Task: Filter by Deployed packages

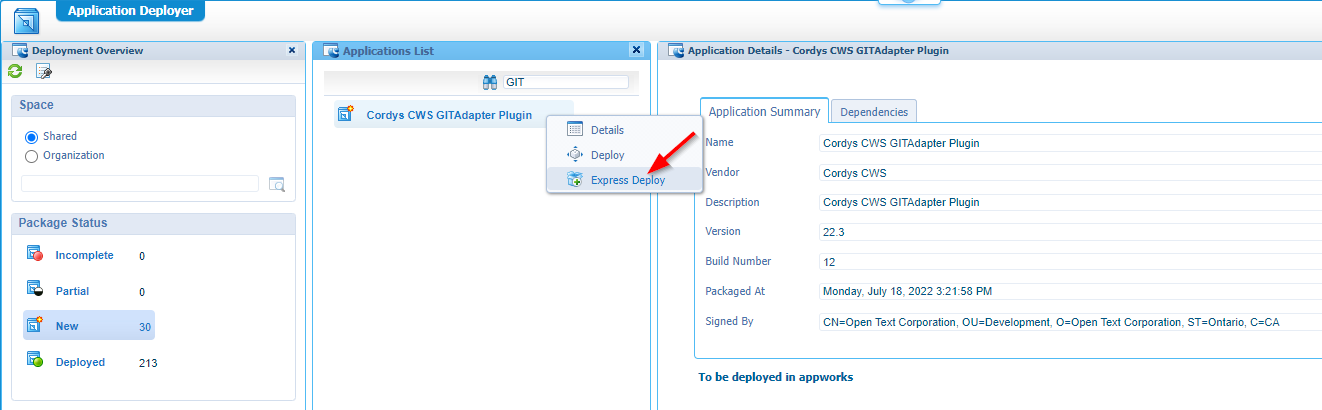Action: 80,362
